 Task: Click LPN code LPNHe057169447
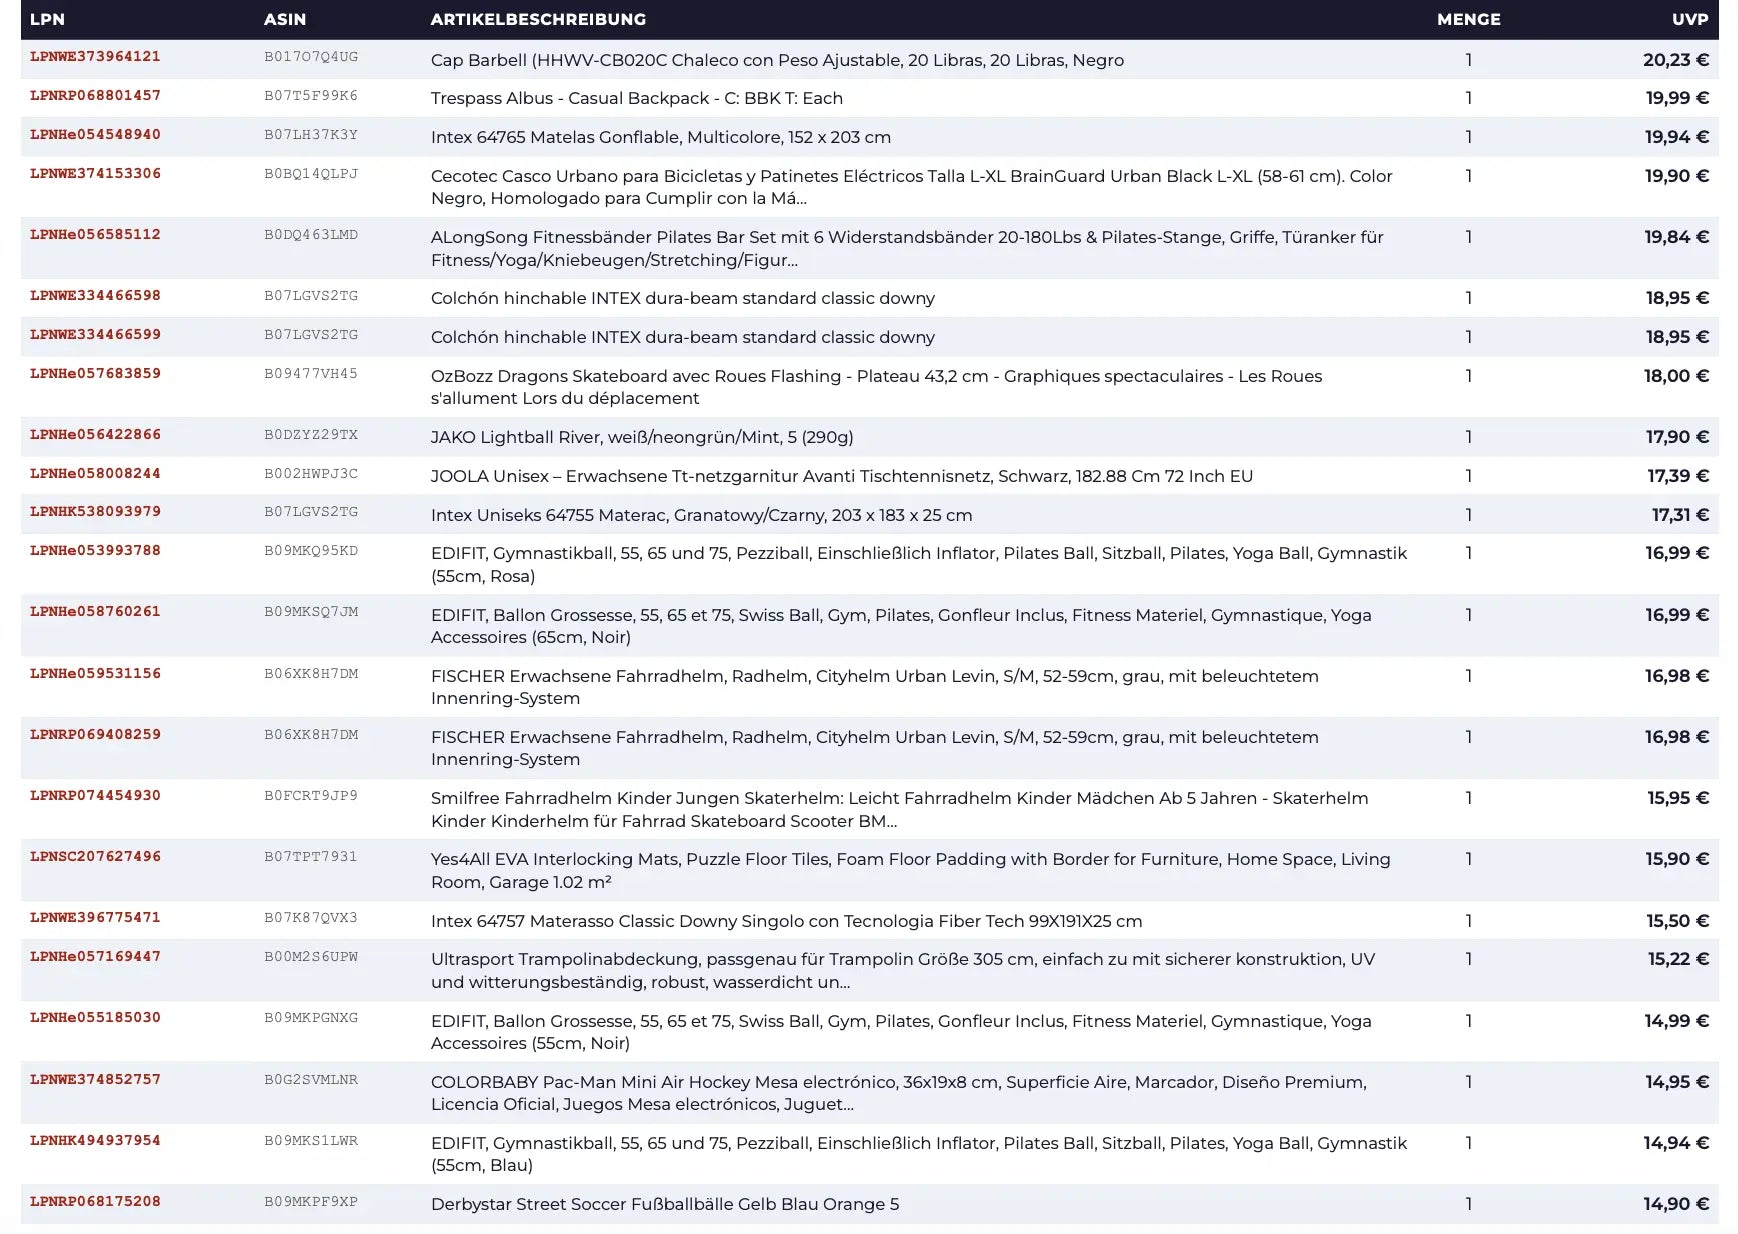pyautogui.click(x=95, y=957)
